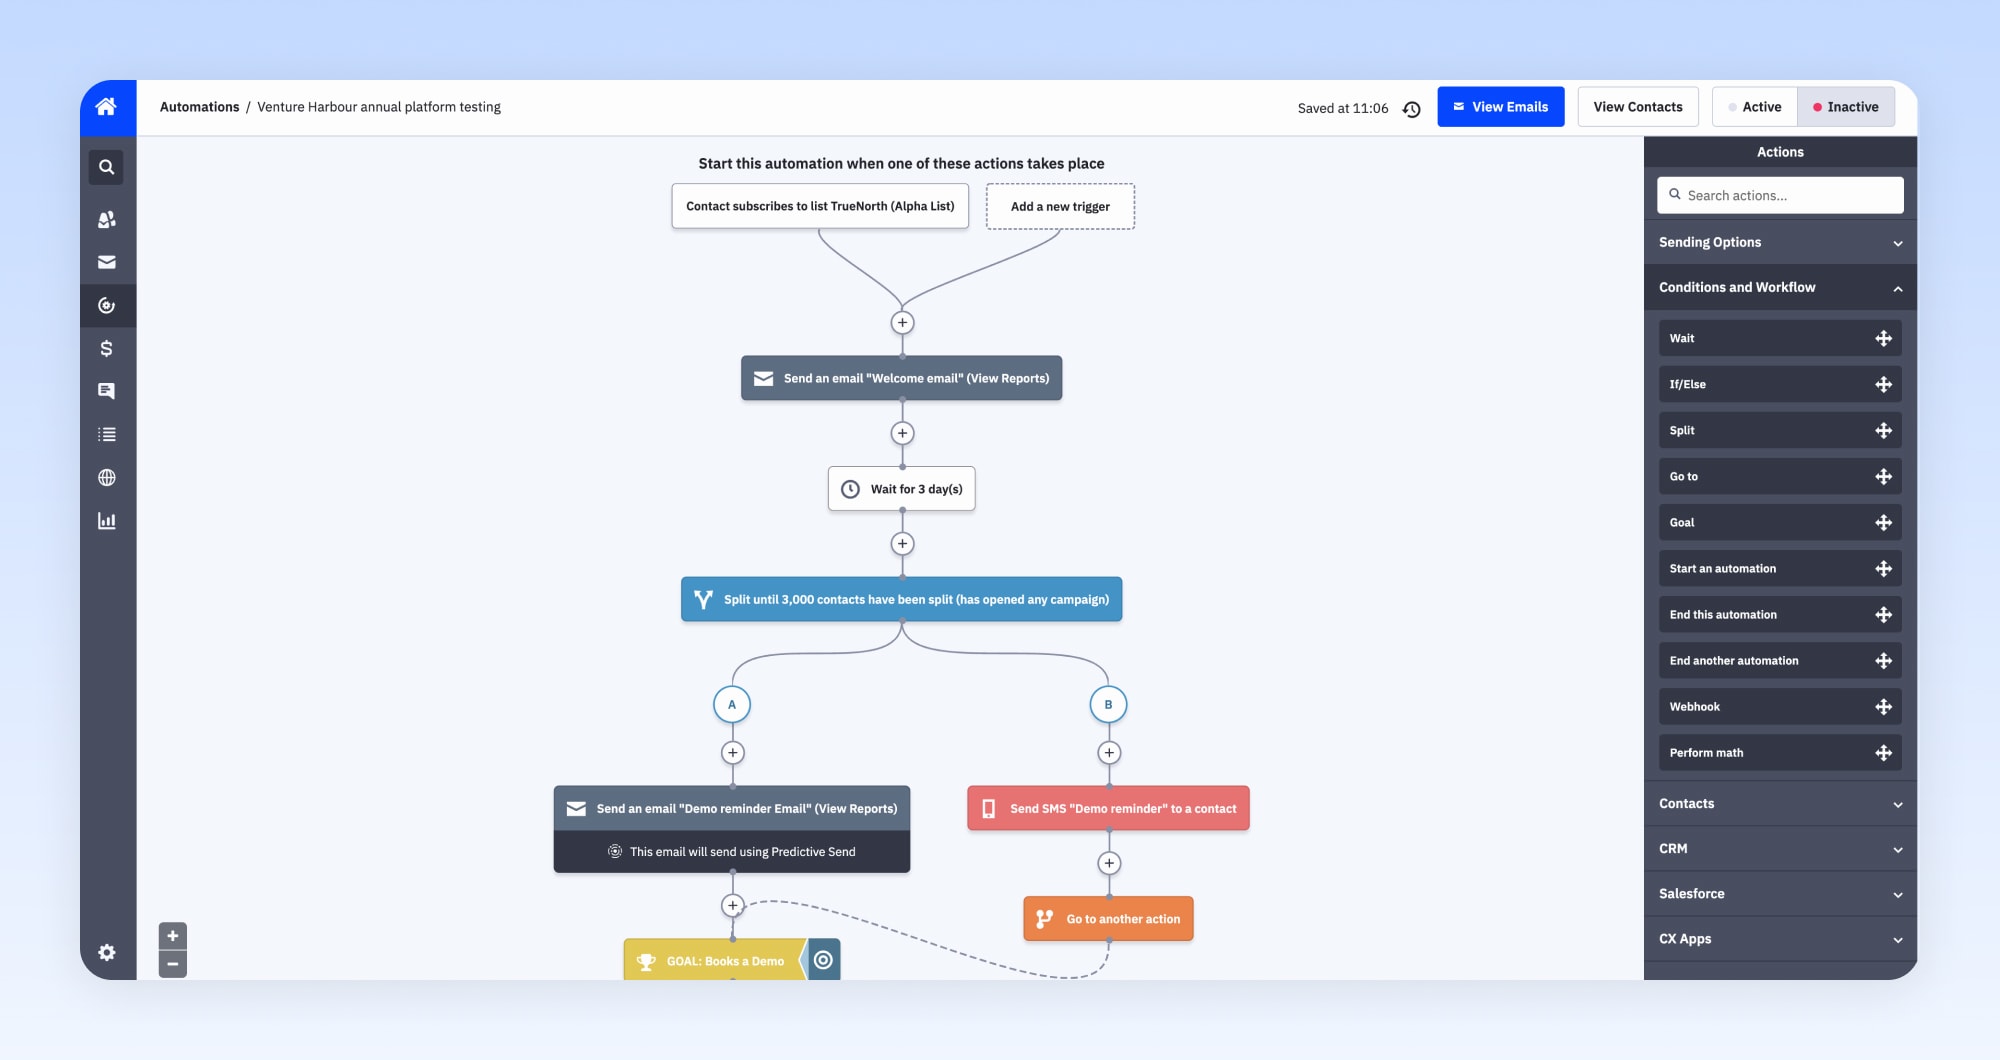Open the Automations breadcrumb link

200,106
